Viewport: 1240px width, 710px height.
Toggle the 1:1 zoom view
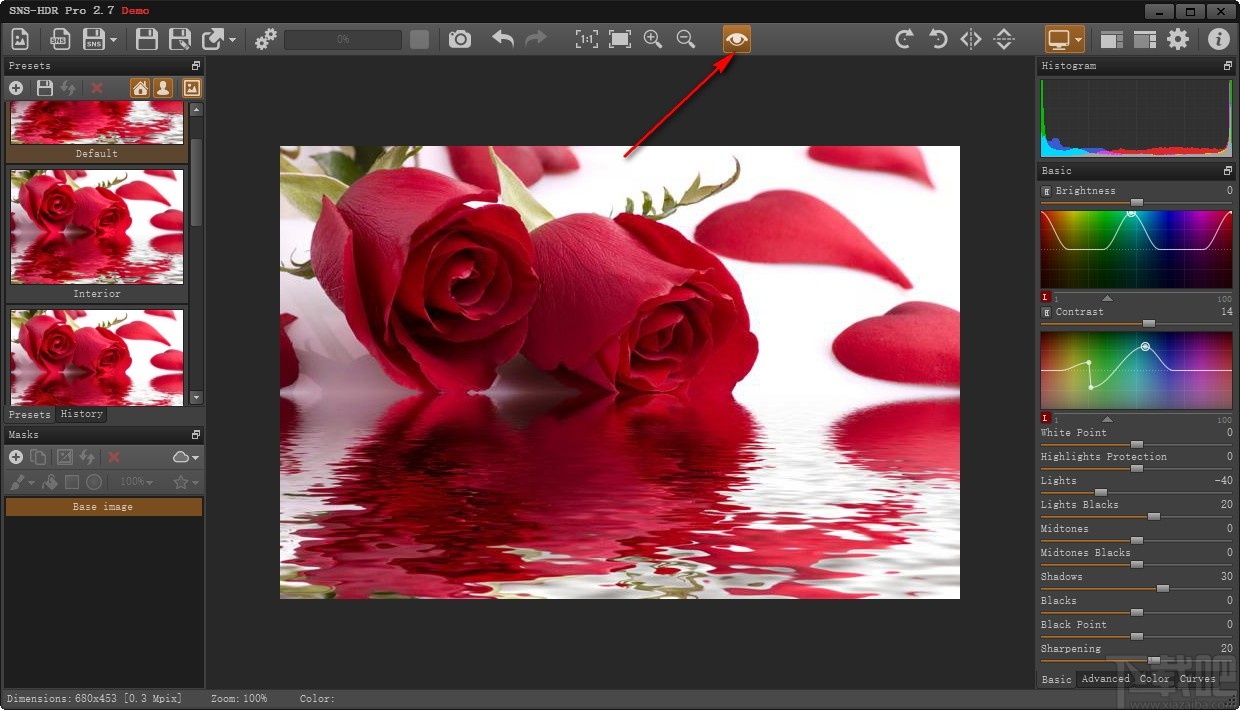tap(587, 39)
